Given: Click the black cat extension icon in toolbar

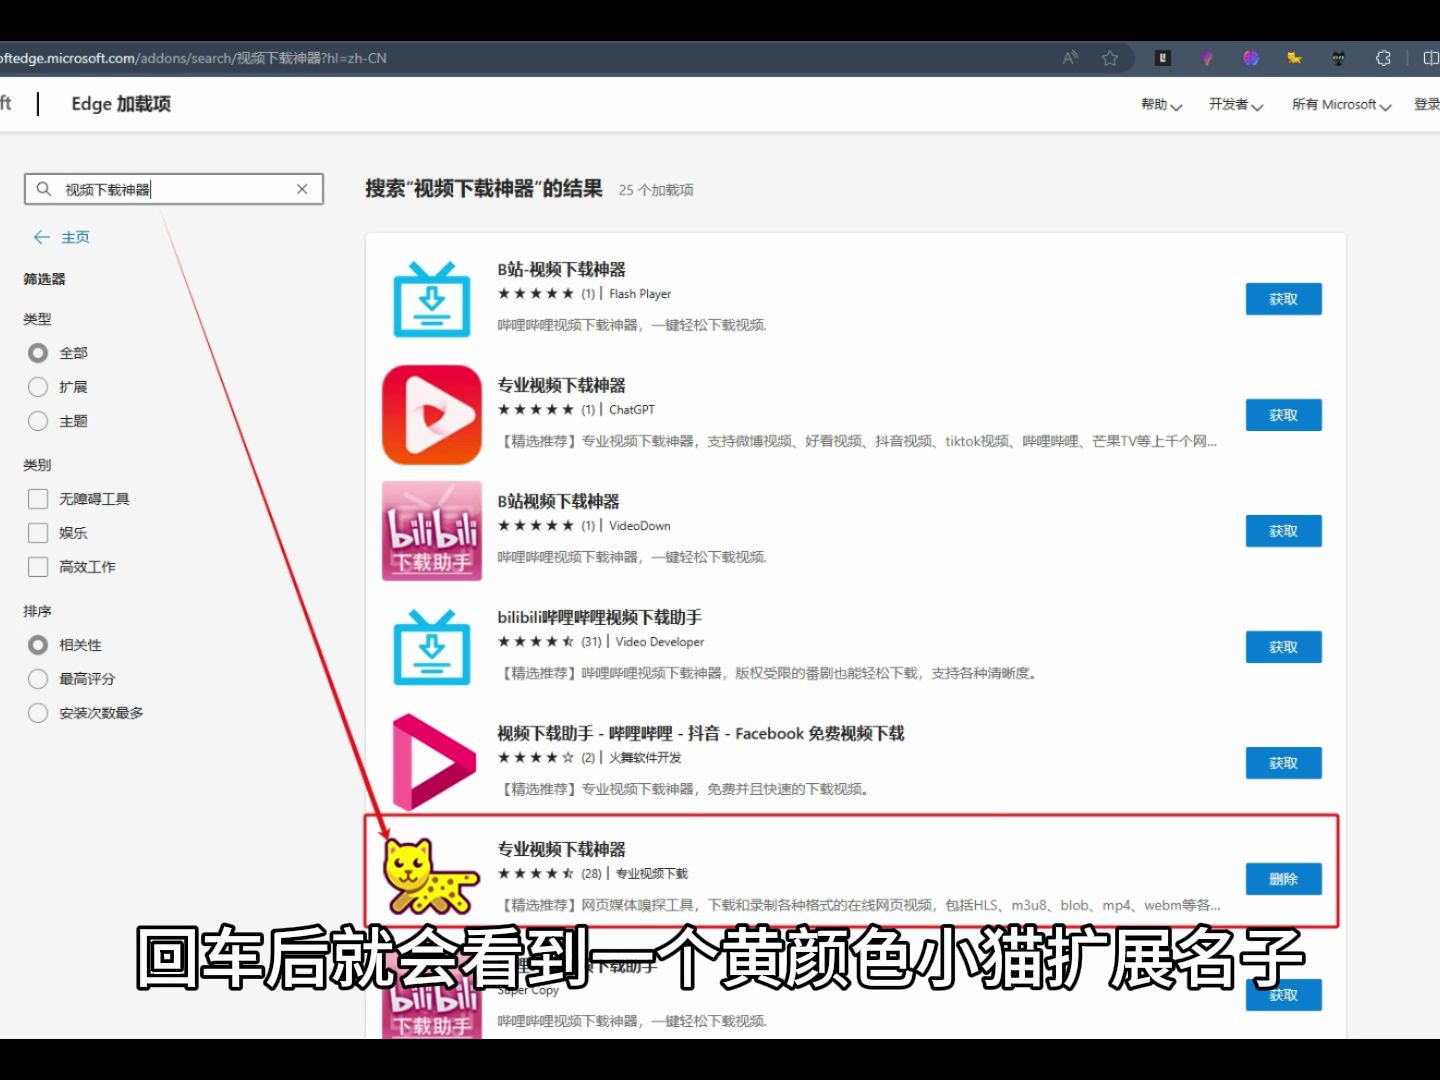Looking at the screenshot, I should 1339,58.
